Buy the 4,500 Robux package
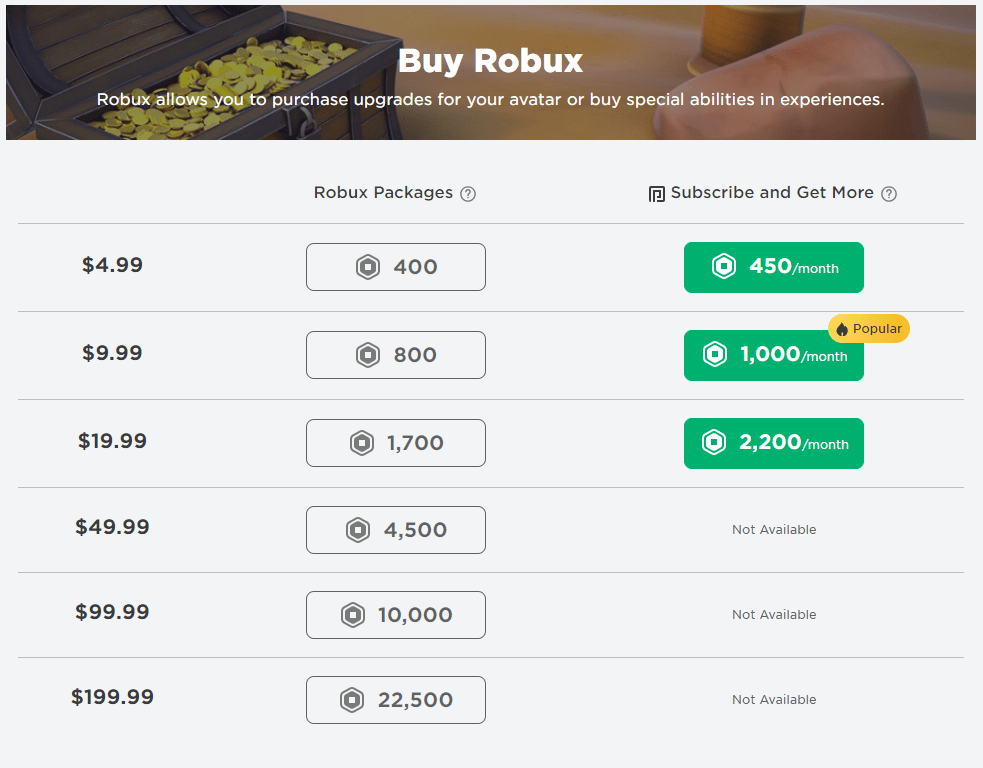Viewport: 983px width, 768px height. tap(396, 530)
